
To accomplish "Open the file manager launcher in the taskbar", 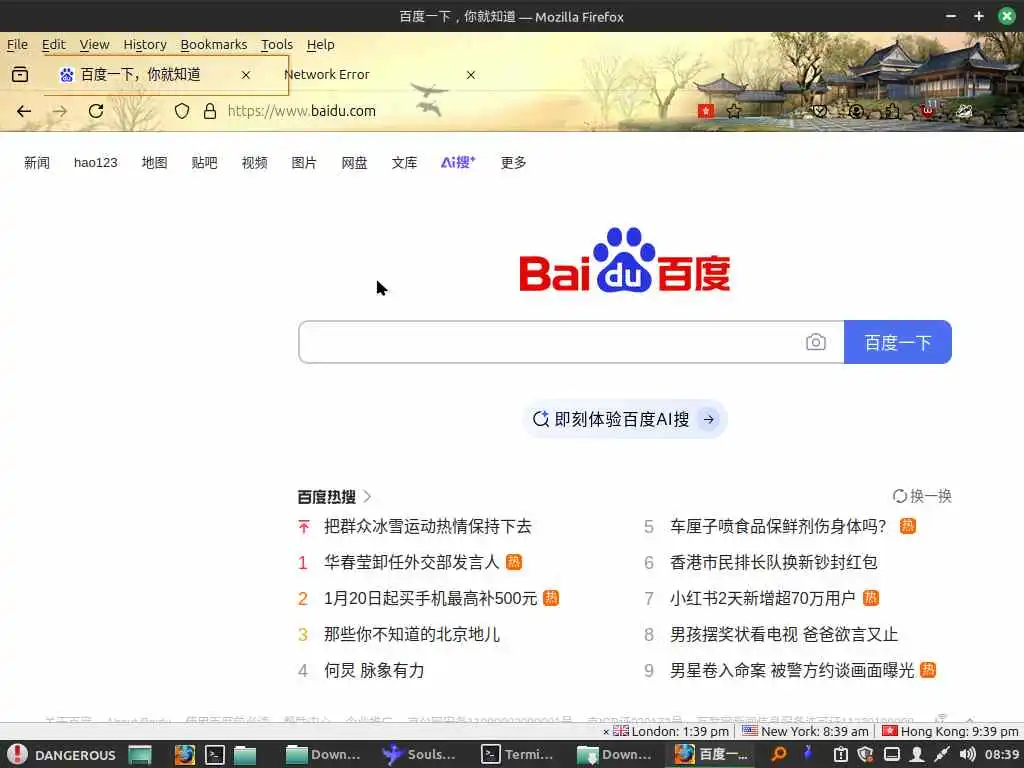I will pyautogui.click(x=245, y=754).
